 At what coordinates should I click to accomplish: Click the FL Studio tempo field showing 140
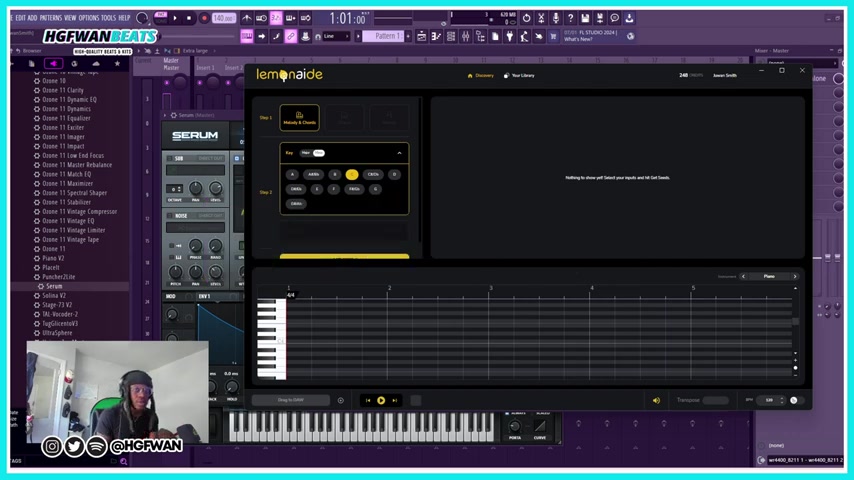223,18
